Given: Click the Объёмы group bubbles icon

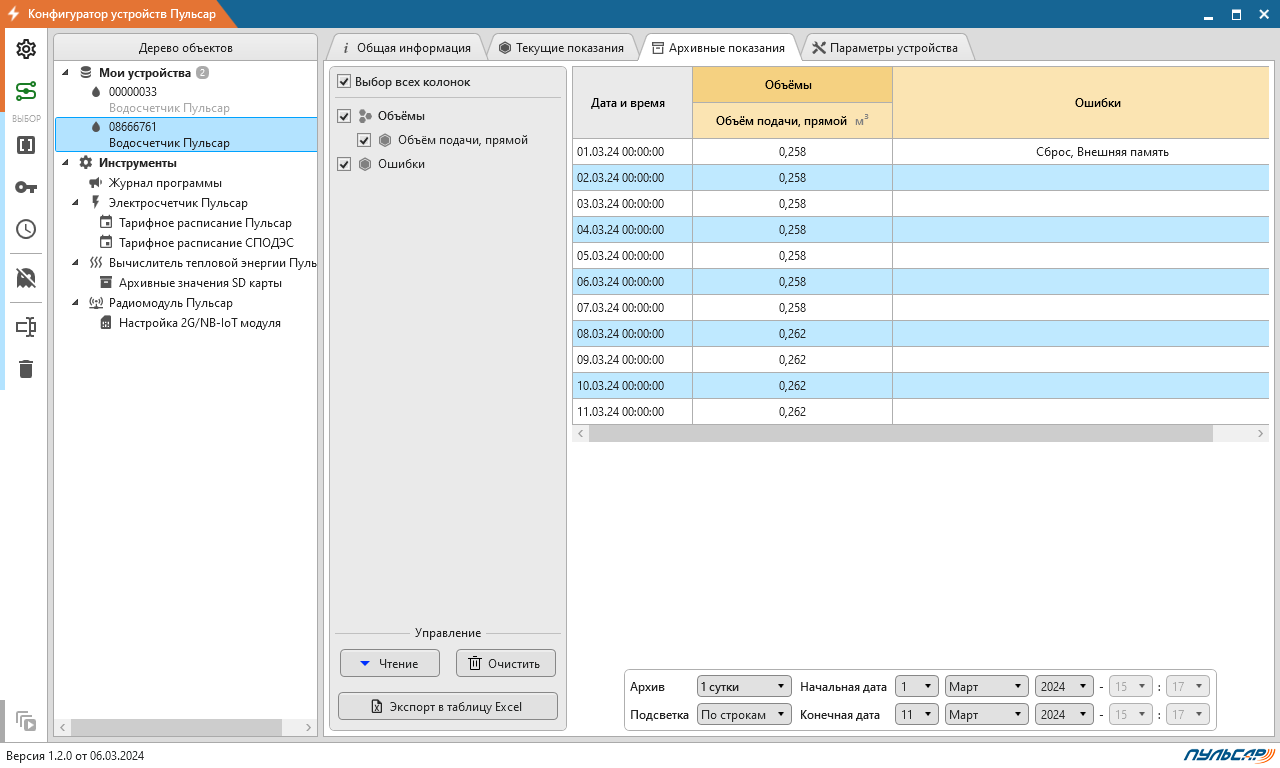Looking at the screenshot, I should [365, 116].
